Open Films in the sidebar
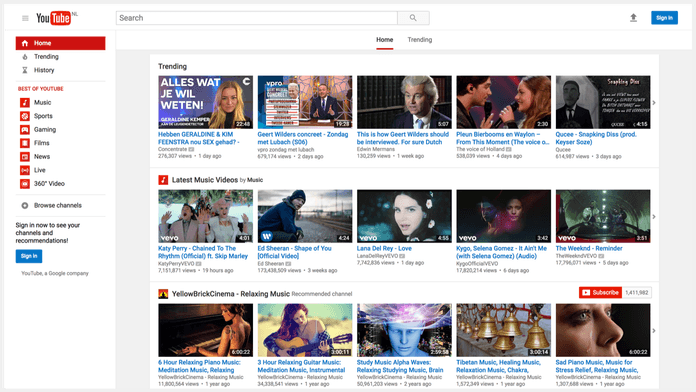 pyautogui.click(x=42, y=143)
